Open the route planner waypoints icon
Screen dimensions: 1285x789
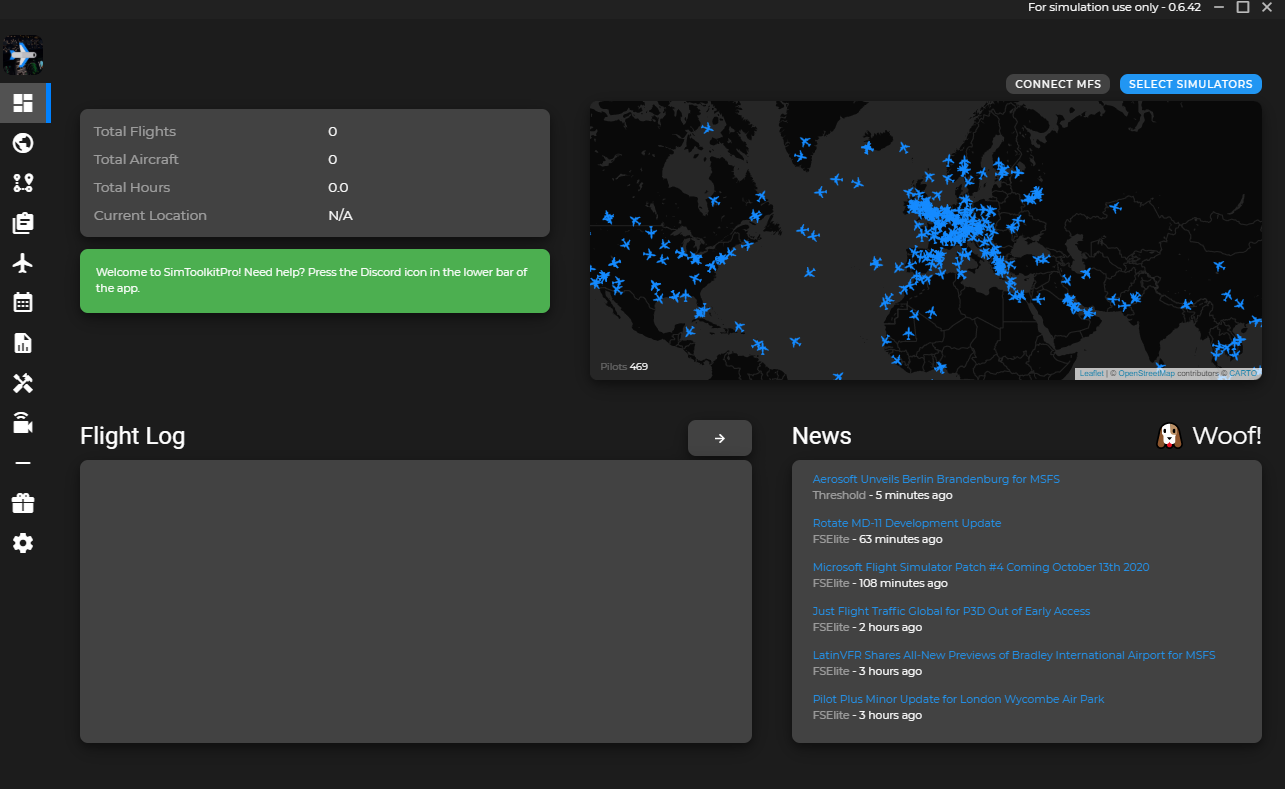click(x=23, y=183)
